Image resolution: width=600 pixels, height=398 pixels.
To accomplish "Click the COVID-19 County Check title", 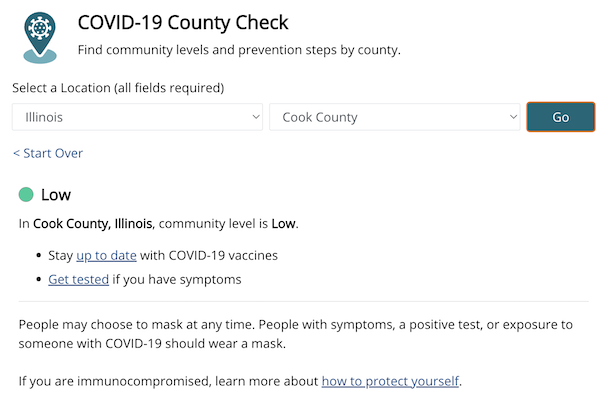I will (183, 22).
